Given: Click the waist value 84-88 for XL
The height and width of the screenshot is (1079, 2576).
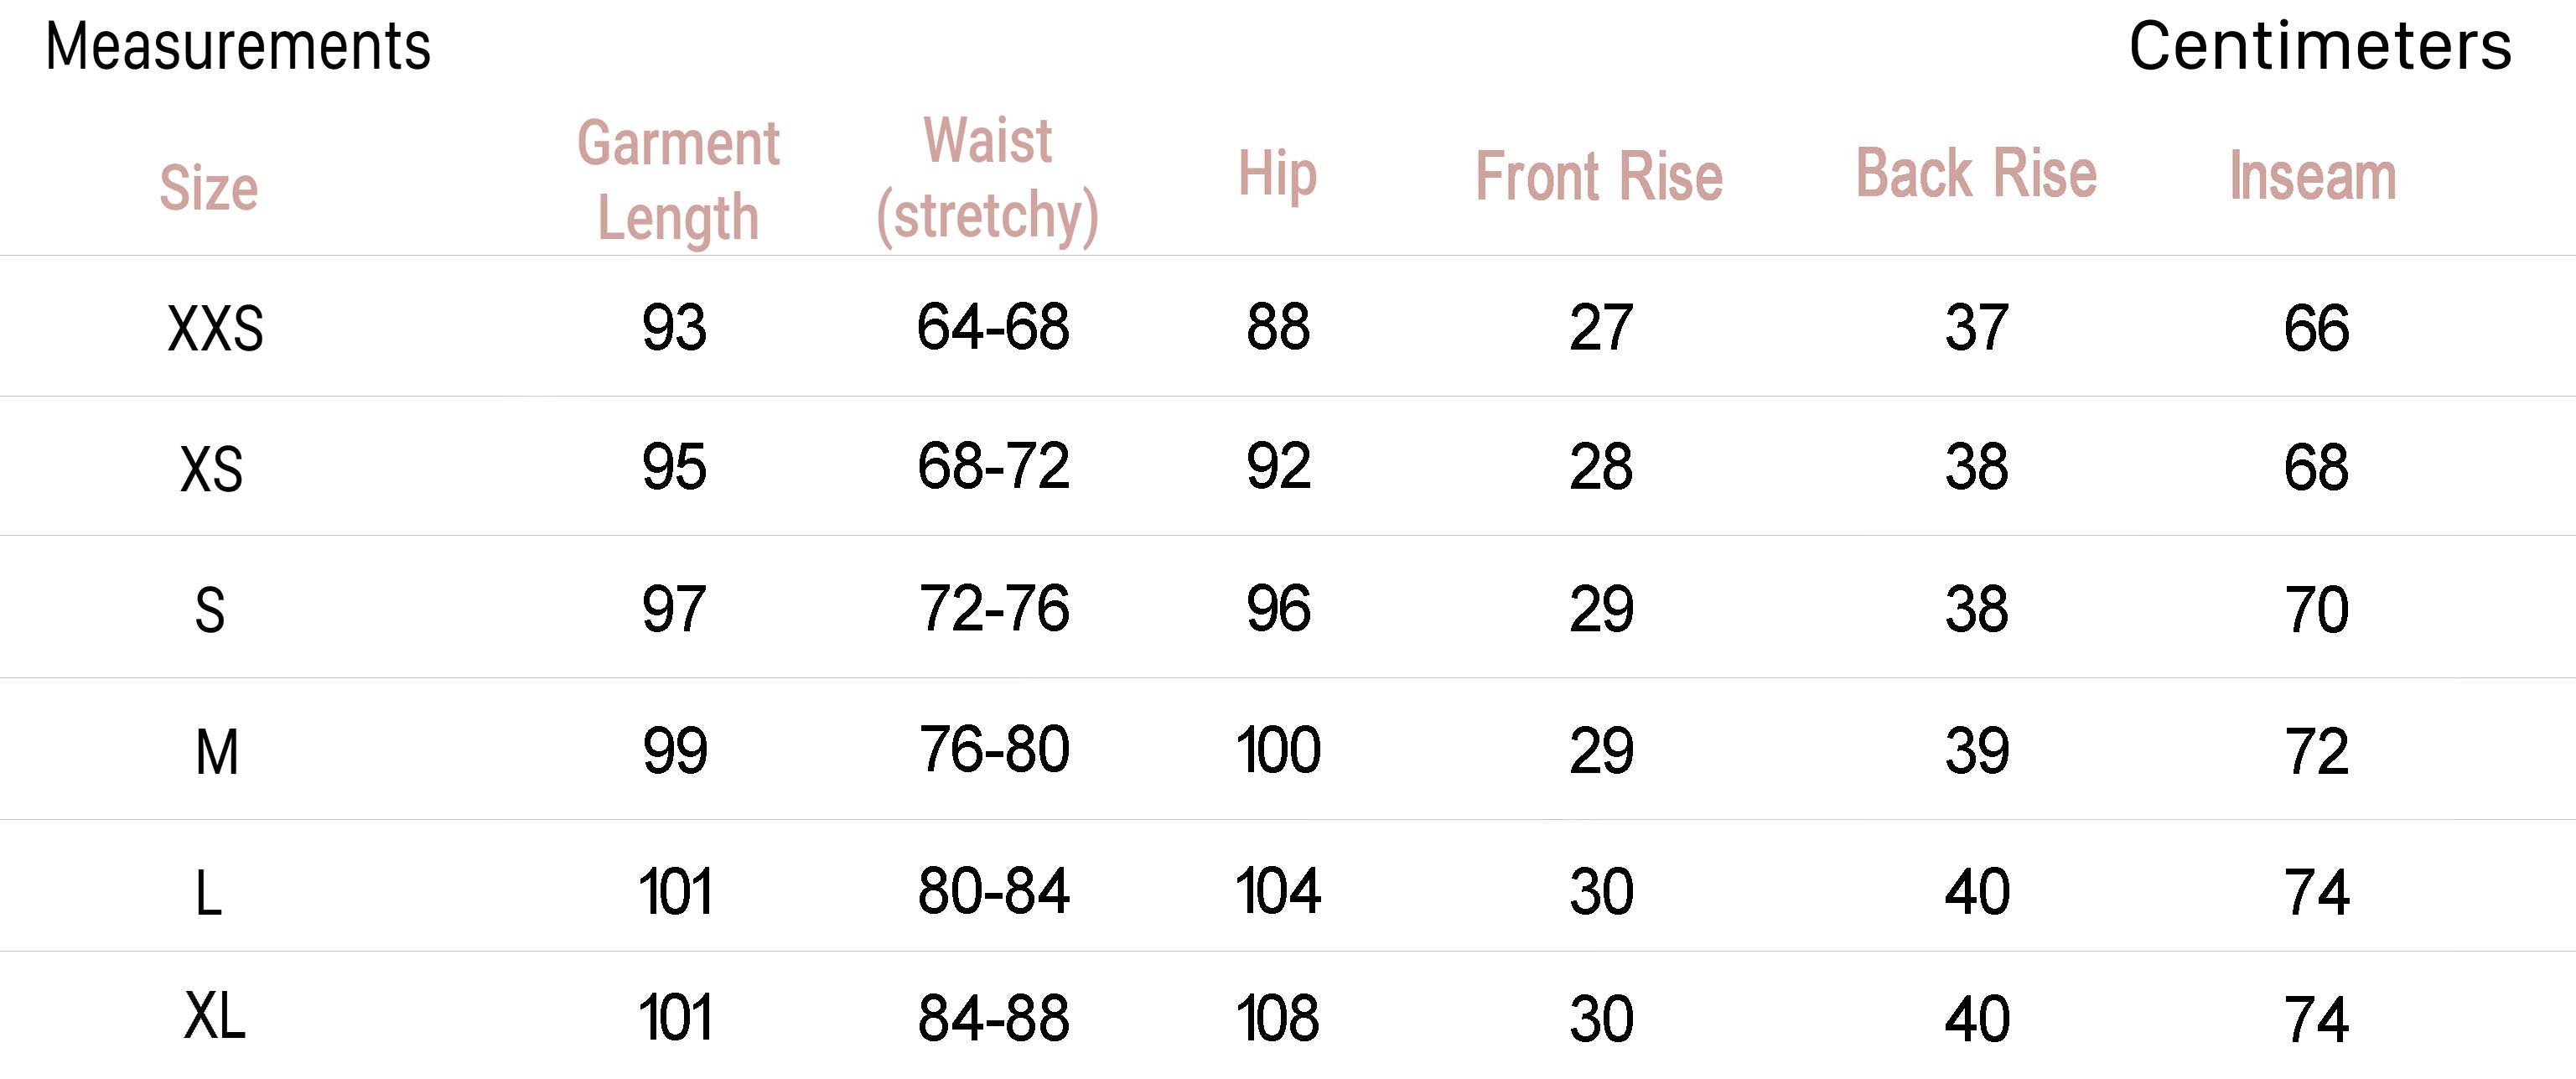Looking at the screenshot, I should [x=993, y=1019].
